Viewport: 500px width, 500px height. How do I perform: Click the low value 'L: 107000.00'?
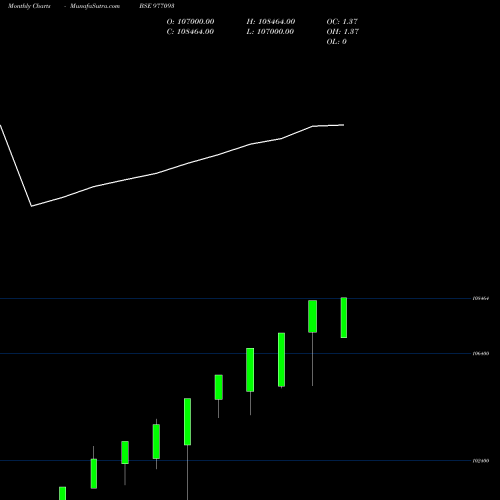click(x=270, y=32)
